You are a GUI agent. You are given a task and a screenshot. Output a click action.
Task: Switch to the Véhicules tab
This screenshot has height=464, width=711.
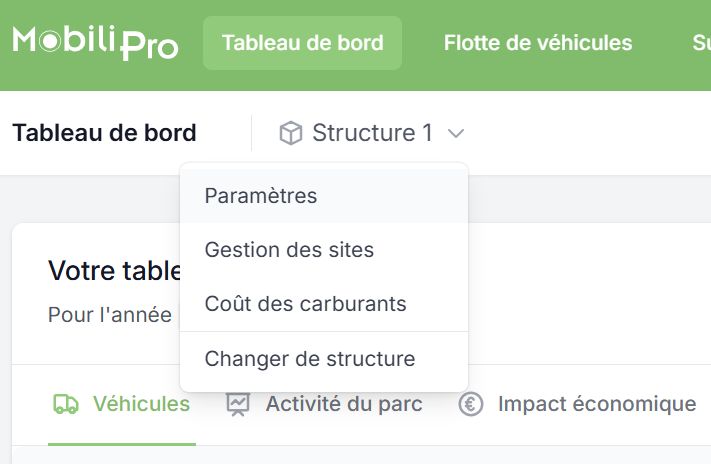pyautogui.click(x=122, y=404)
